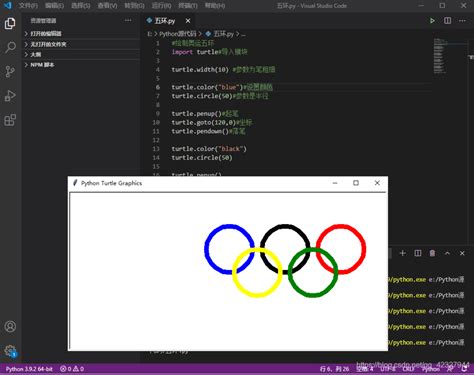Screen dimensions: 474x375
Task: Split the editor to the right
Action: pos(447,21)
